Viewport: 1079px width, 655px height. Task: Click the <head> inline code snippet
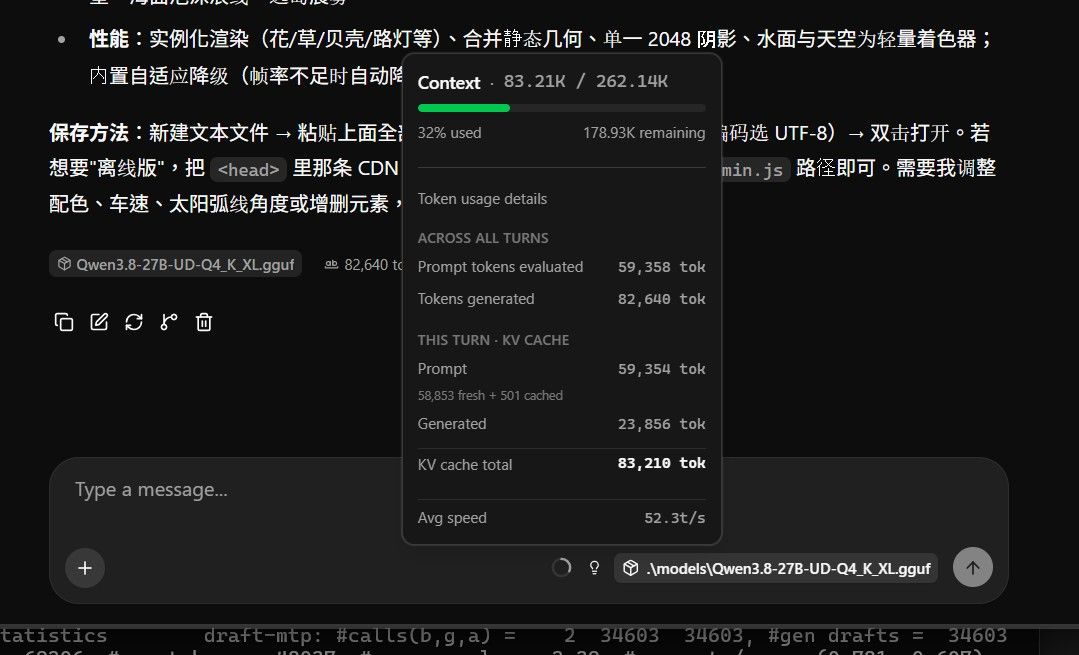click(248, 169)
